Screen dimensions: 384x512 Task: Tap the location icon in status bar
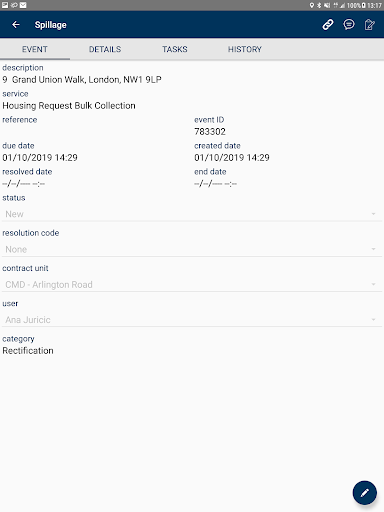(x=312, y=5)
